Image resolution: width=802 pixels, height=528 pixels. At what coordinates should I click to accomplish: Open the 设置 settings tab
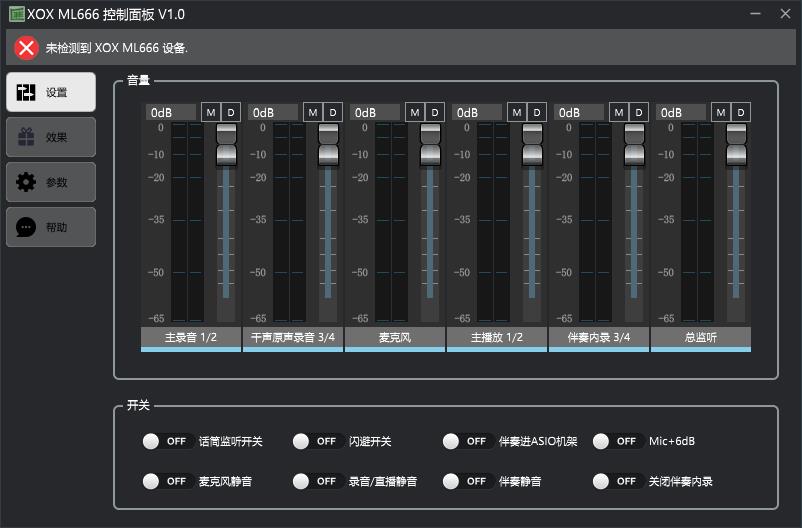pos(51,92)
